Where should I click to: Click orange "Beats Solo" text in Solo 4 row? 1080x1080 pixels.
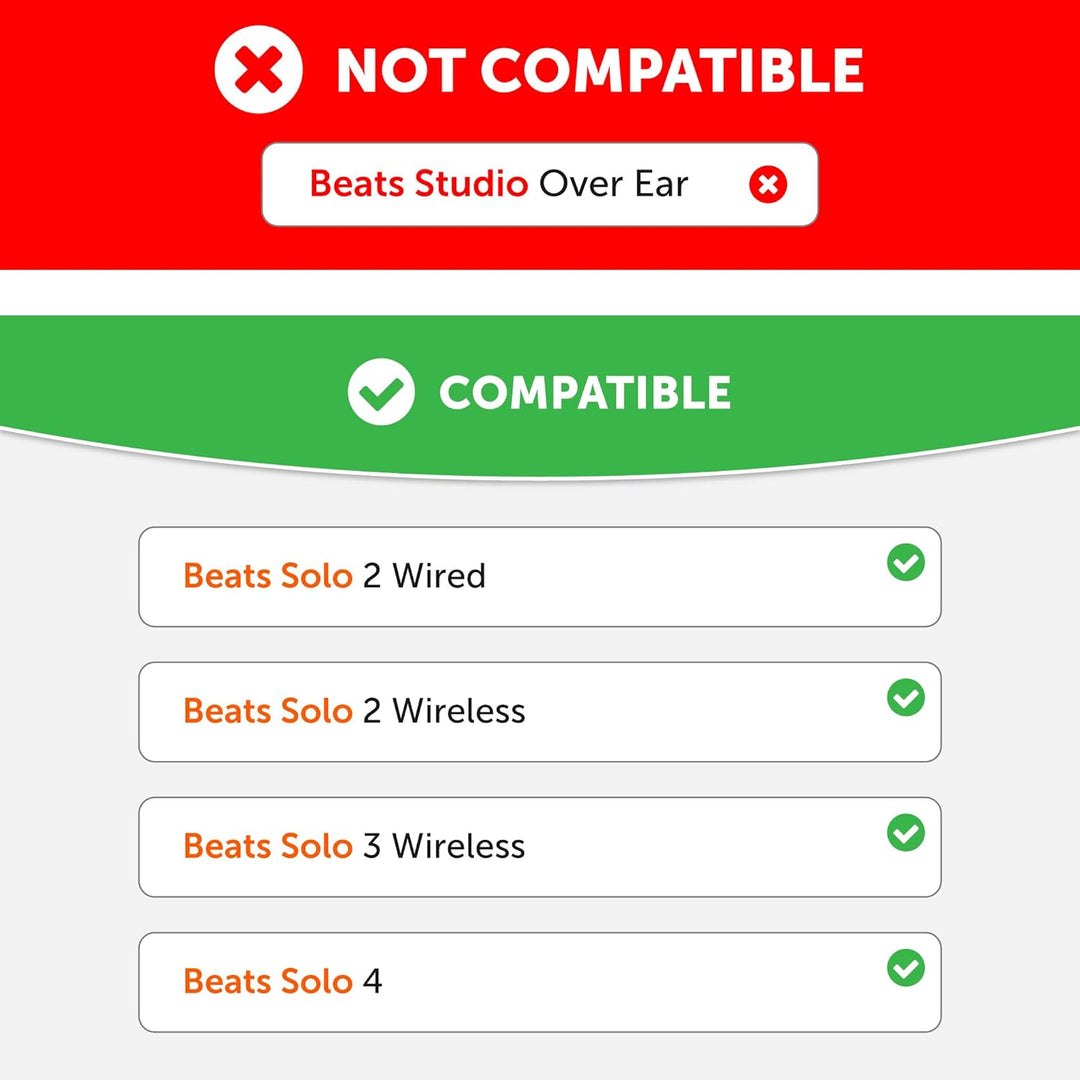coord(267,981)
